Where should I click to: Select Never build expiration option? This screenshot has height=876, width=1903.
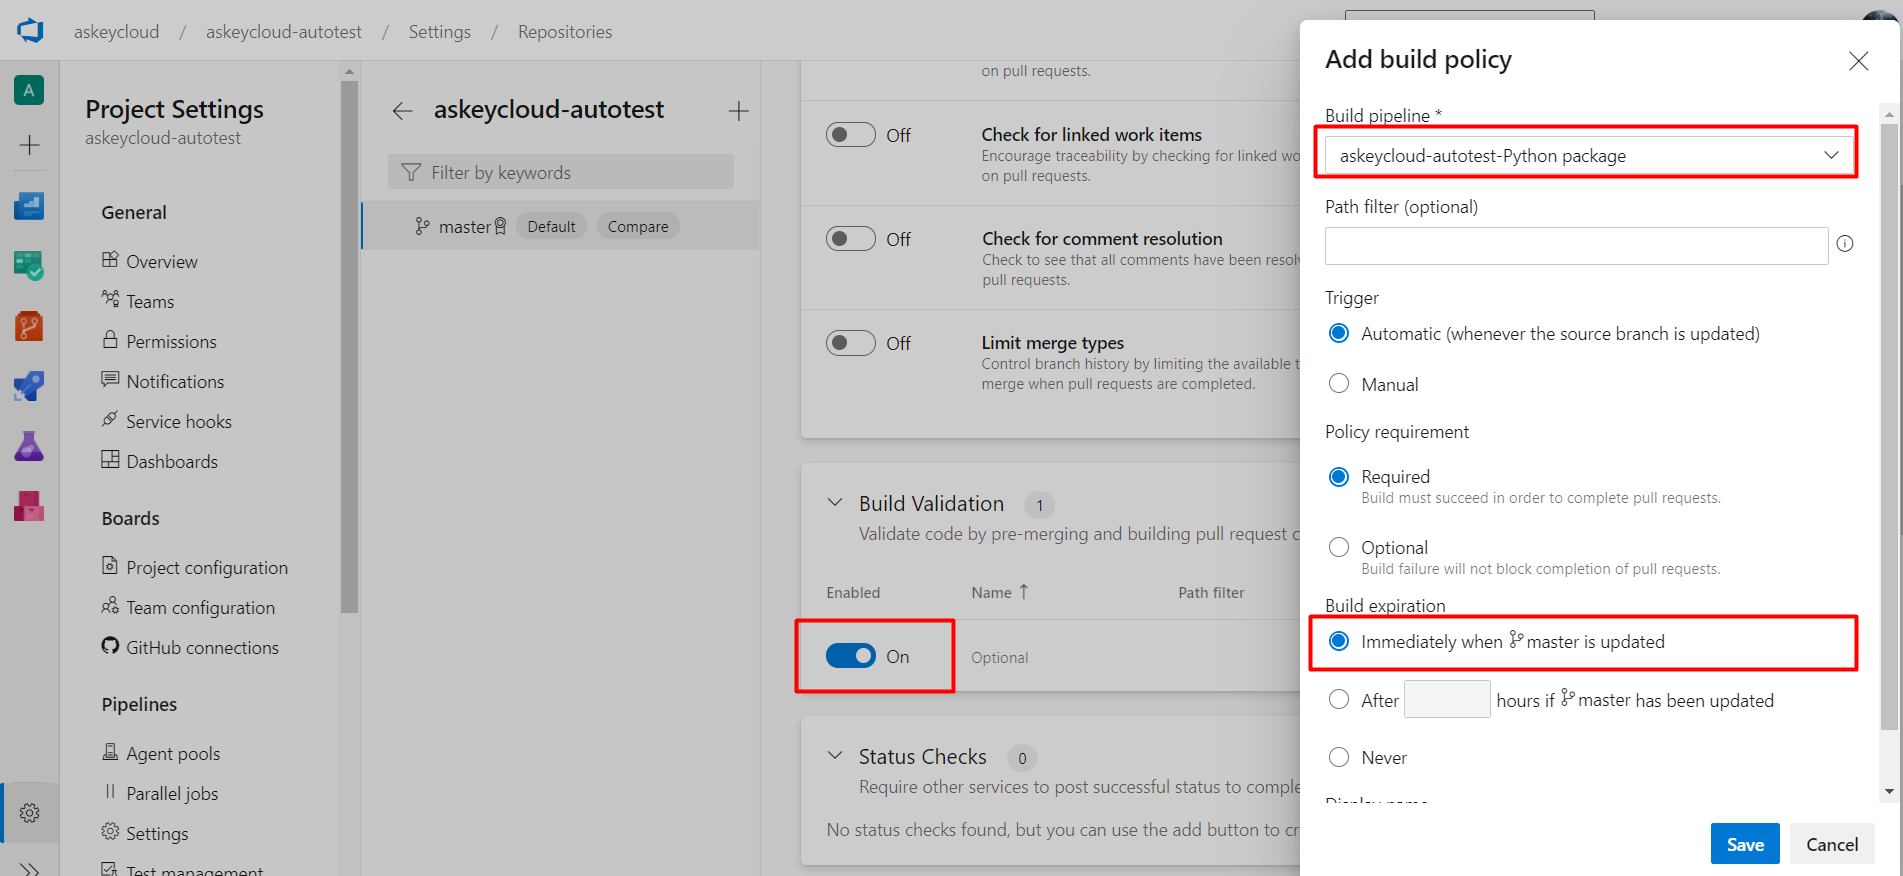[x=1339, y=757]
